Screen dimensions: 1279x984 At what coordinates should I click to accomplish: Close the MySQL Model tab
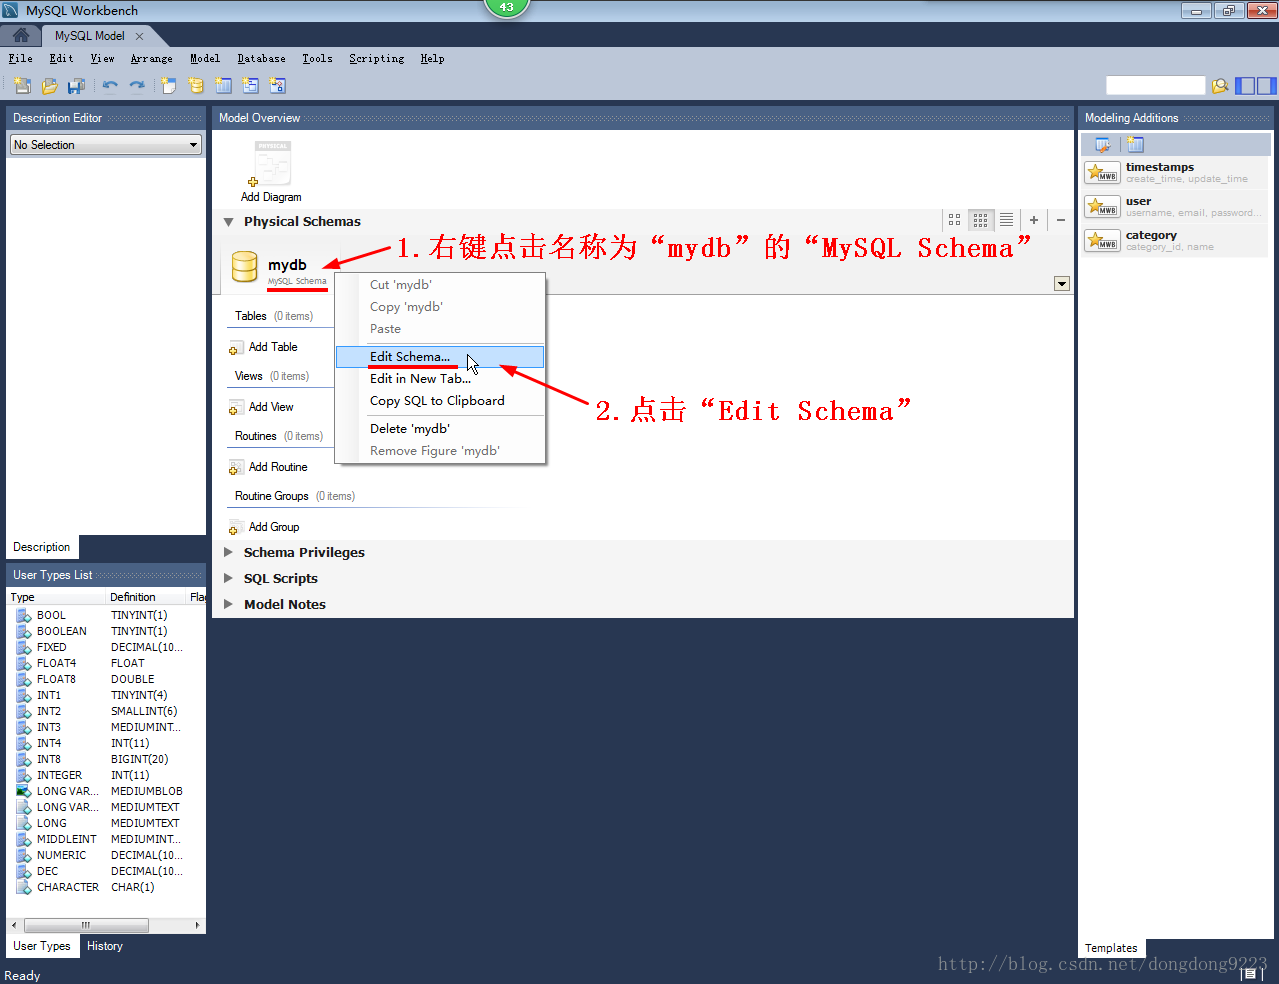(139, 36)
